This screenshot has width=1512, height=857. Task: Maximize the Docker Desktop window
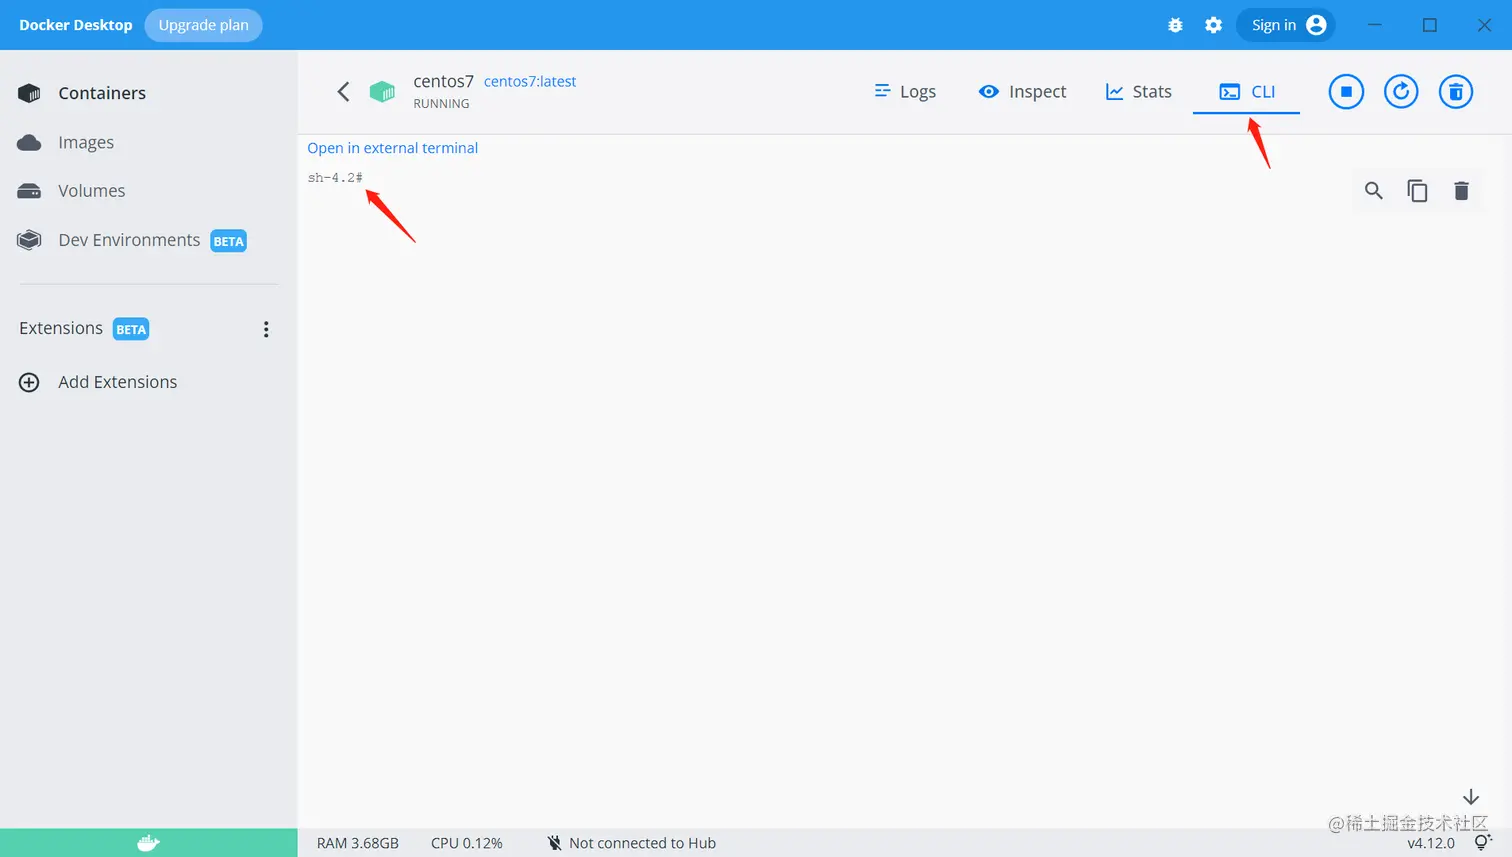pos(1430,25)
